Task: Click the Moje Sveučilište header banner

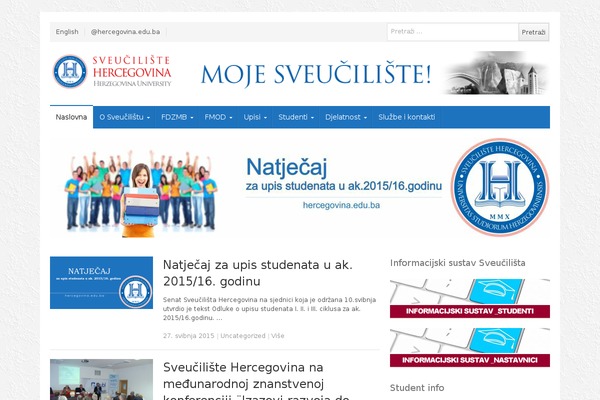Action: pos(375,73)
